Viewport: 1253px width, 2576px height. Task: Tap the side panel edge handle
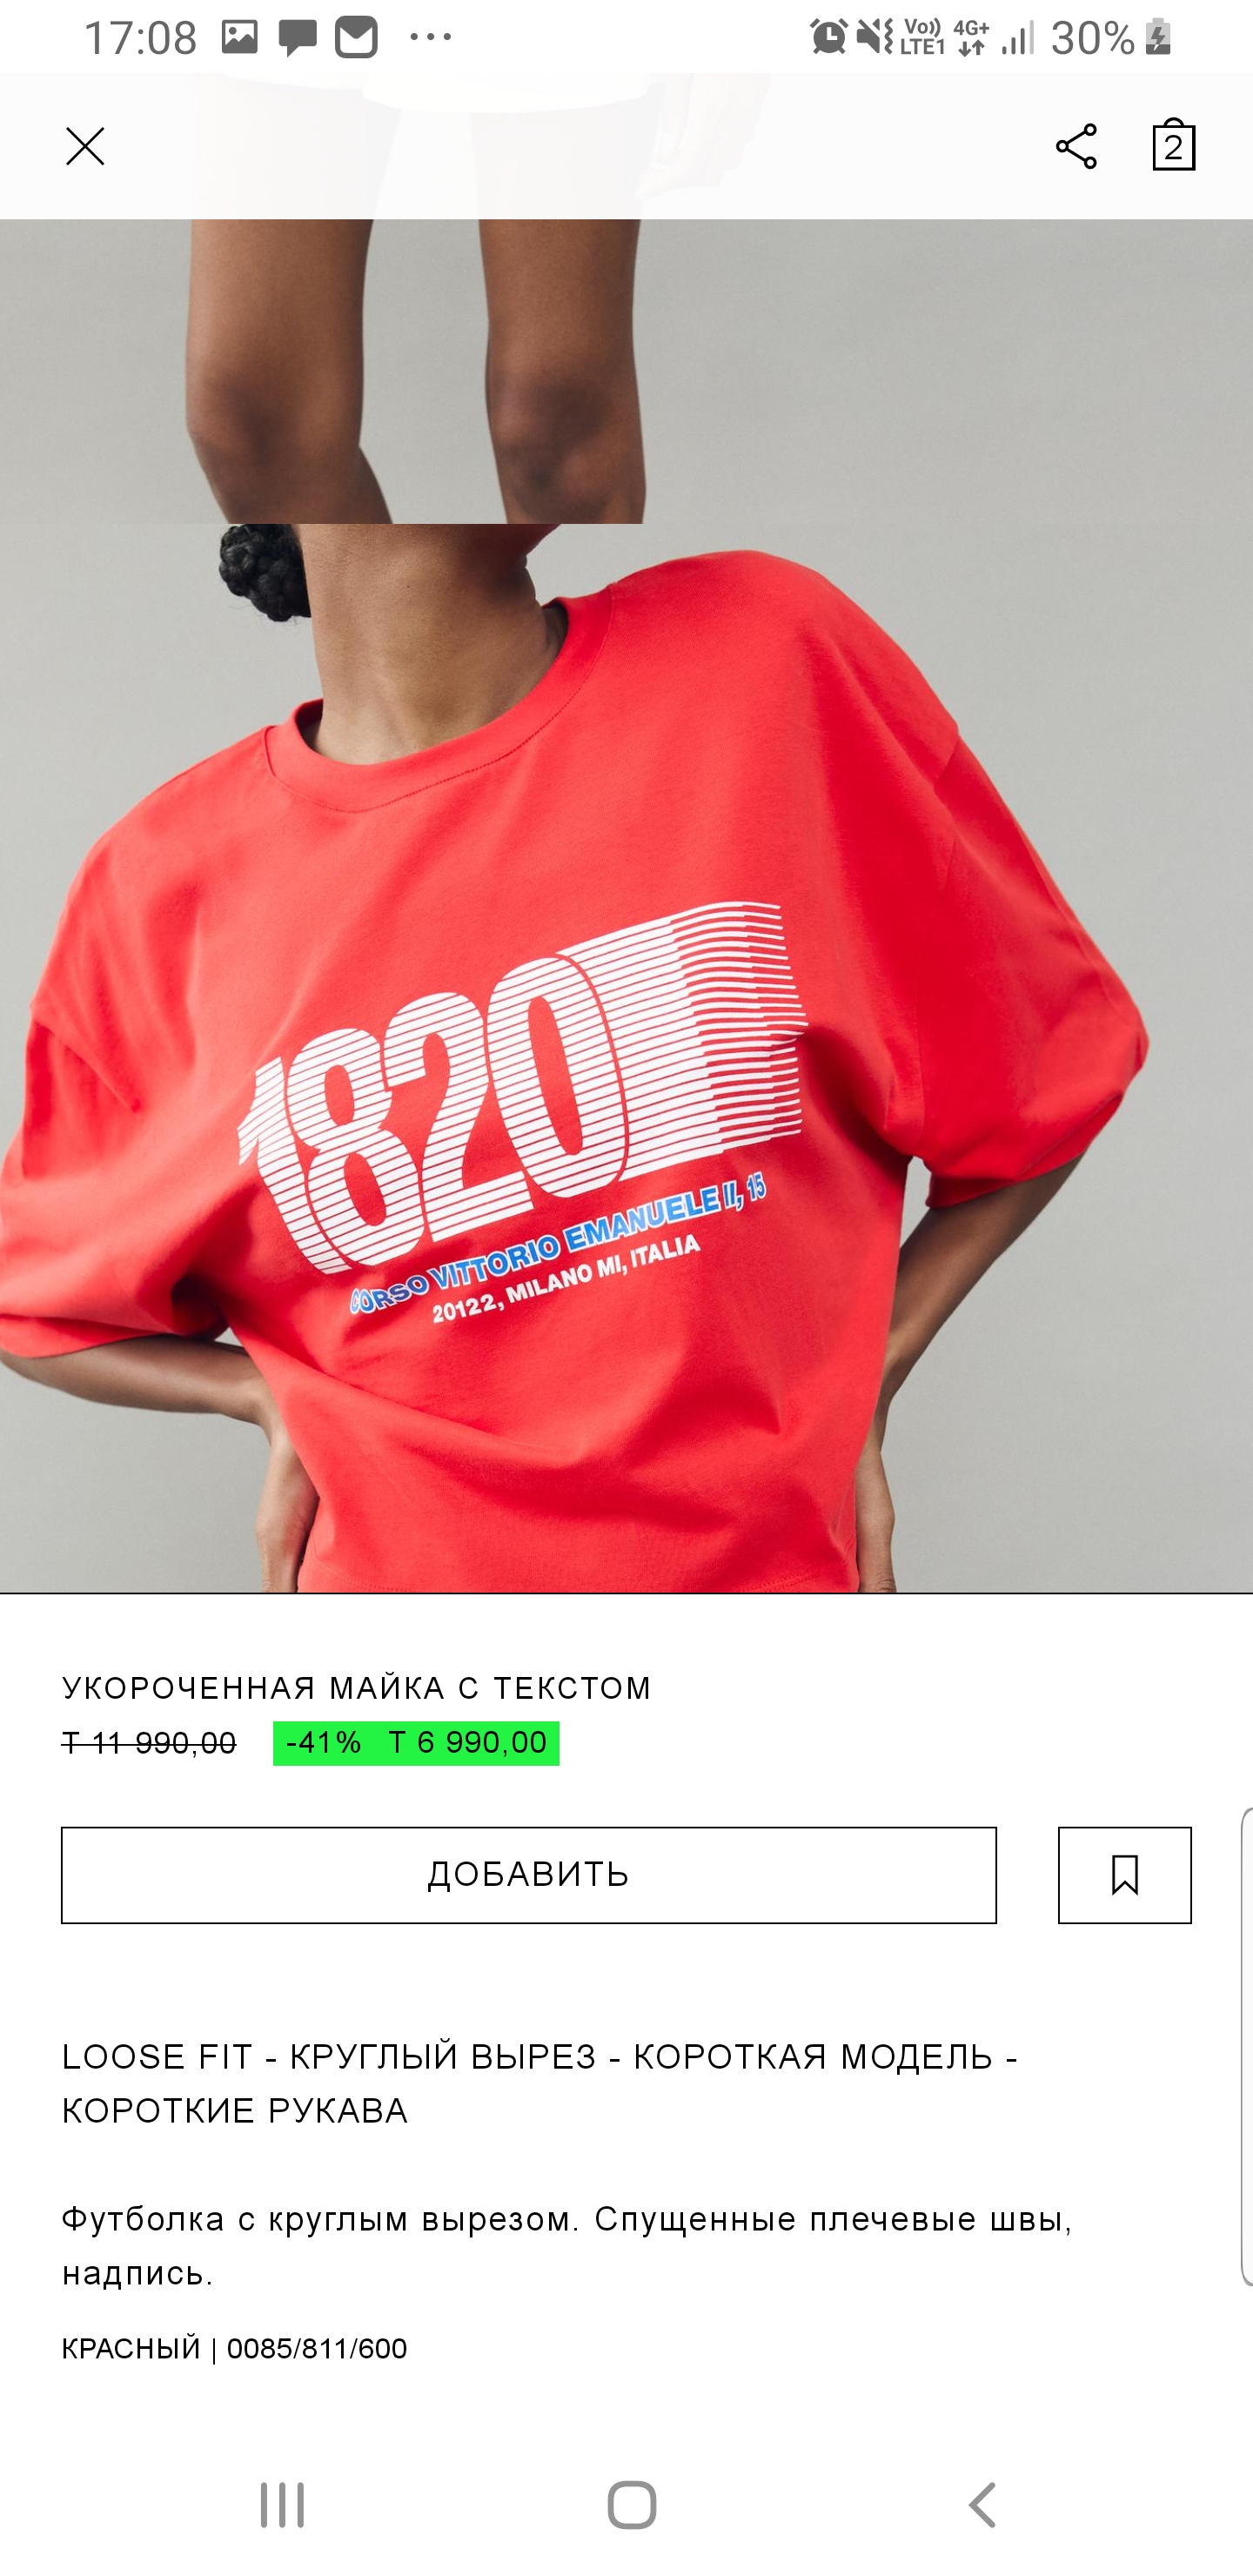pyautogui.click(x=1246, y=2046)
